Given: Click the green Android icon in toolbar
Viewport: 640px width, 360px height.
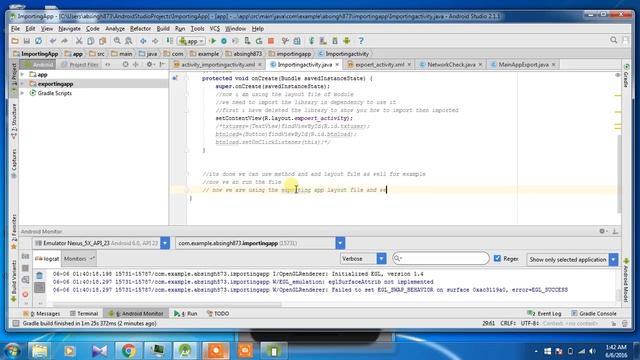Looking at the screenshot, I should click(347, 41).
